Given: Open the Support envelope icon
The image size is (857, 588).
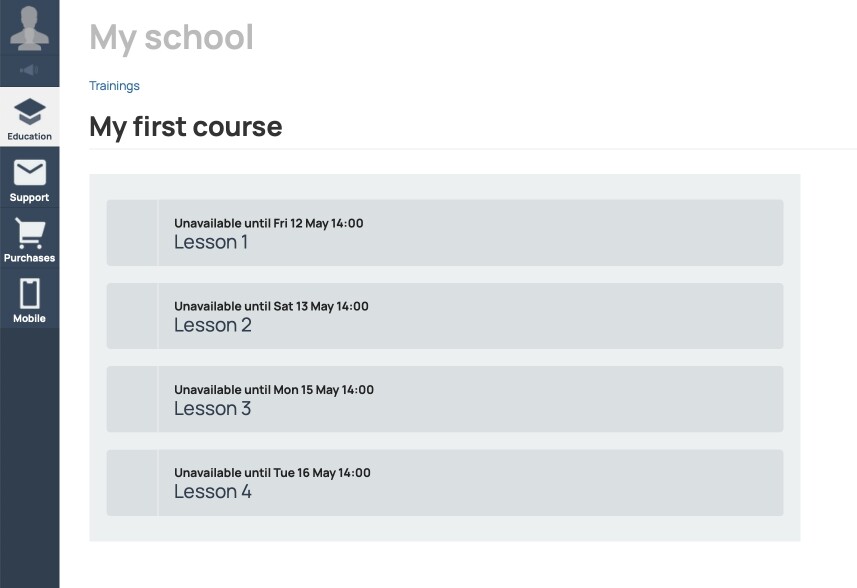Looking at the screenshot, I should pyautogui.click(x=30, y=172).
